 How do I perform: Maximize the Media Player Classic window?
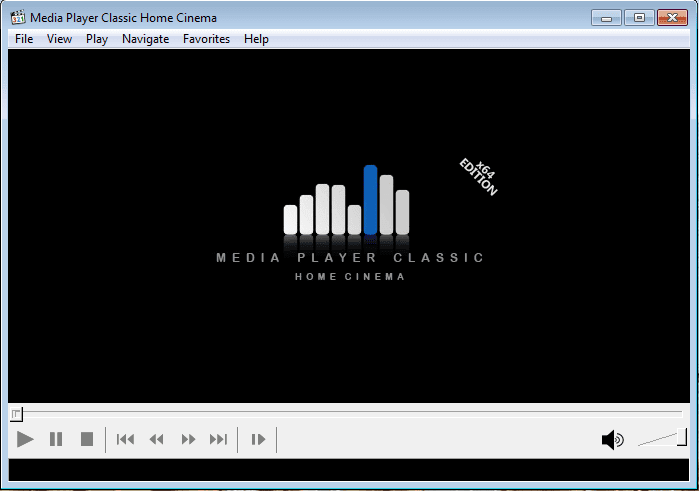[x=639, y=18]
